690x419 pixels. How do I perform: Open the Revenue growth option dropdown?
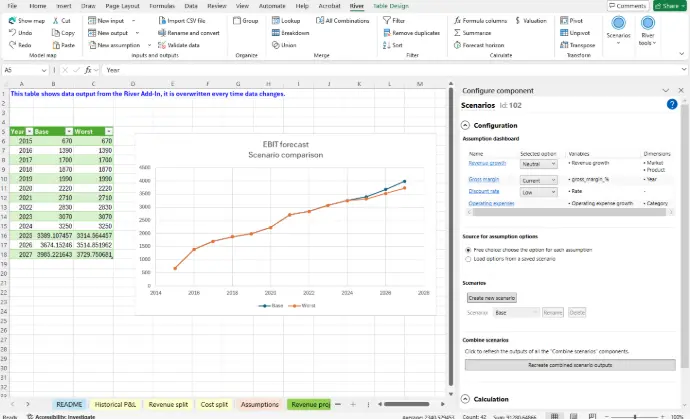pos(538,163)
